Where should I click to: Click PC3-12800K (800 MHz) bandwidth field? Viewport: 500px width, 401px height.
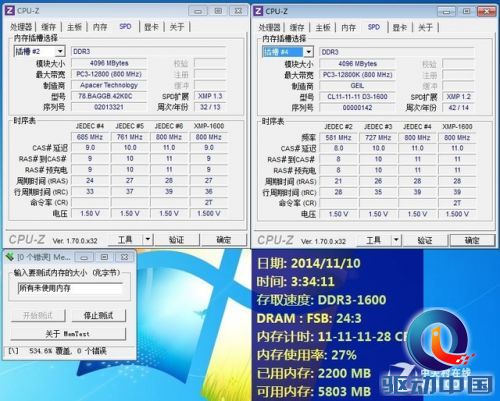point(357,75)
